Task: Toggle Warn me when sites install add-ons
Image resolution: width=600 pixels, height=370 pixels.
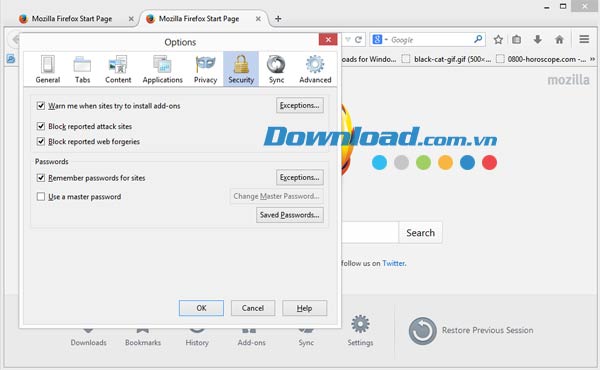Action: (x=41, y=106)
